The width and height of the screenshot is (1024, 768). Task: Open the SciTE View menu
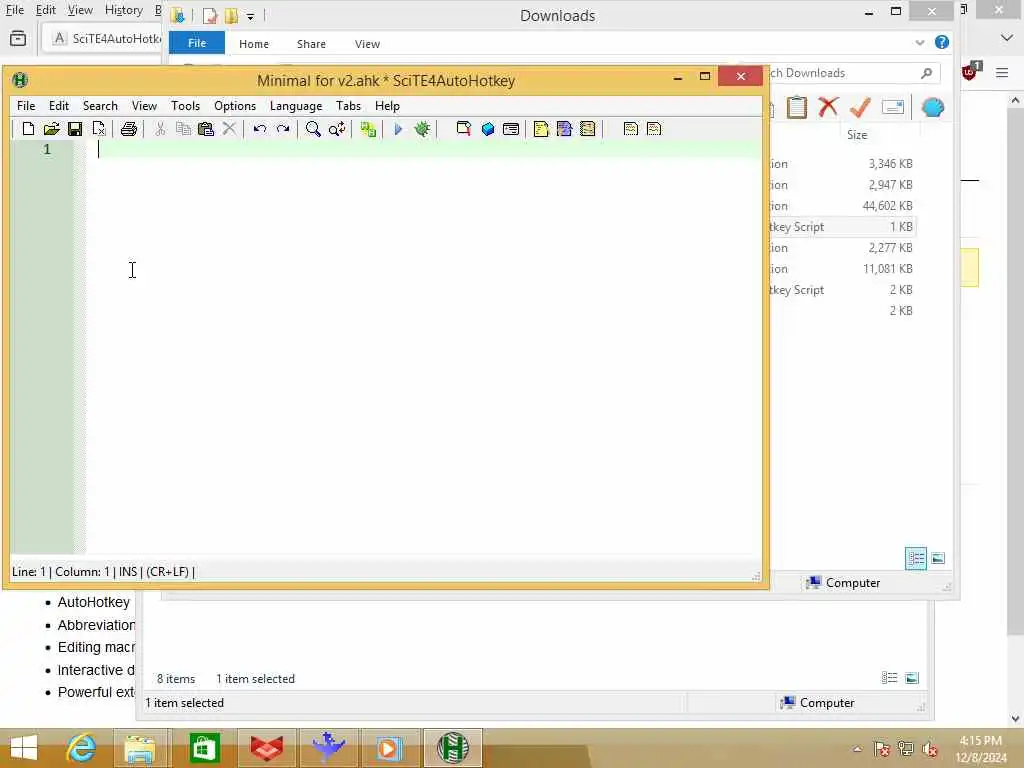[144, 106]
